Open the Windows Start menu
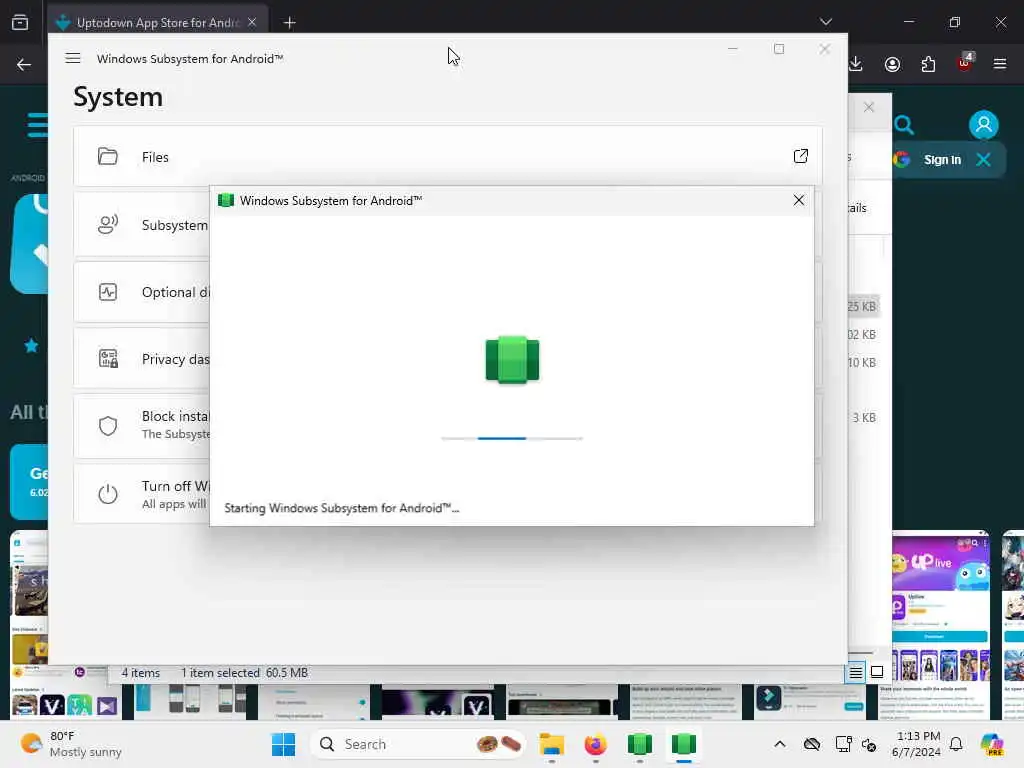Screen dimensions: 1024x768 tap(283, 744)
